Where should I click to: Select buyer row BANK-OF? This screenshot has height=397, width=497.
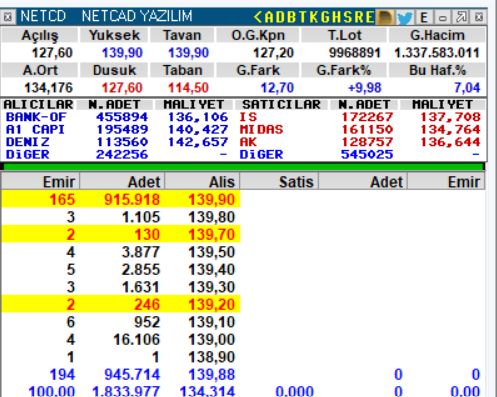(x=117, y=117)
